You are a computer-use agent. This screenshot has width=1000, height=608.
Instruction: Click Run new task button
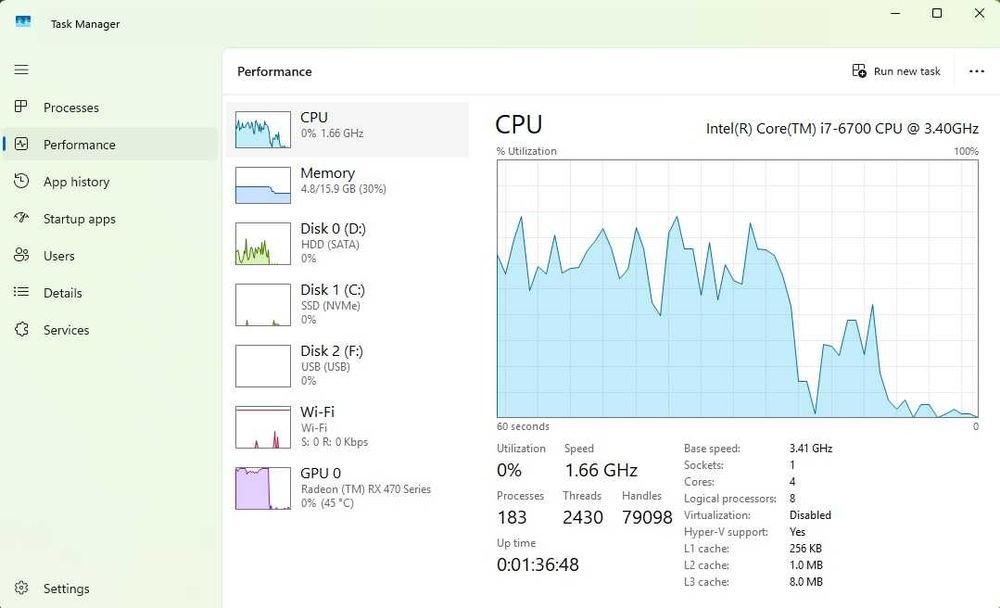[896, 71]
